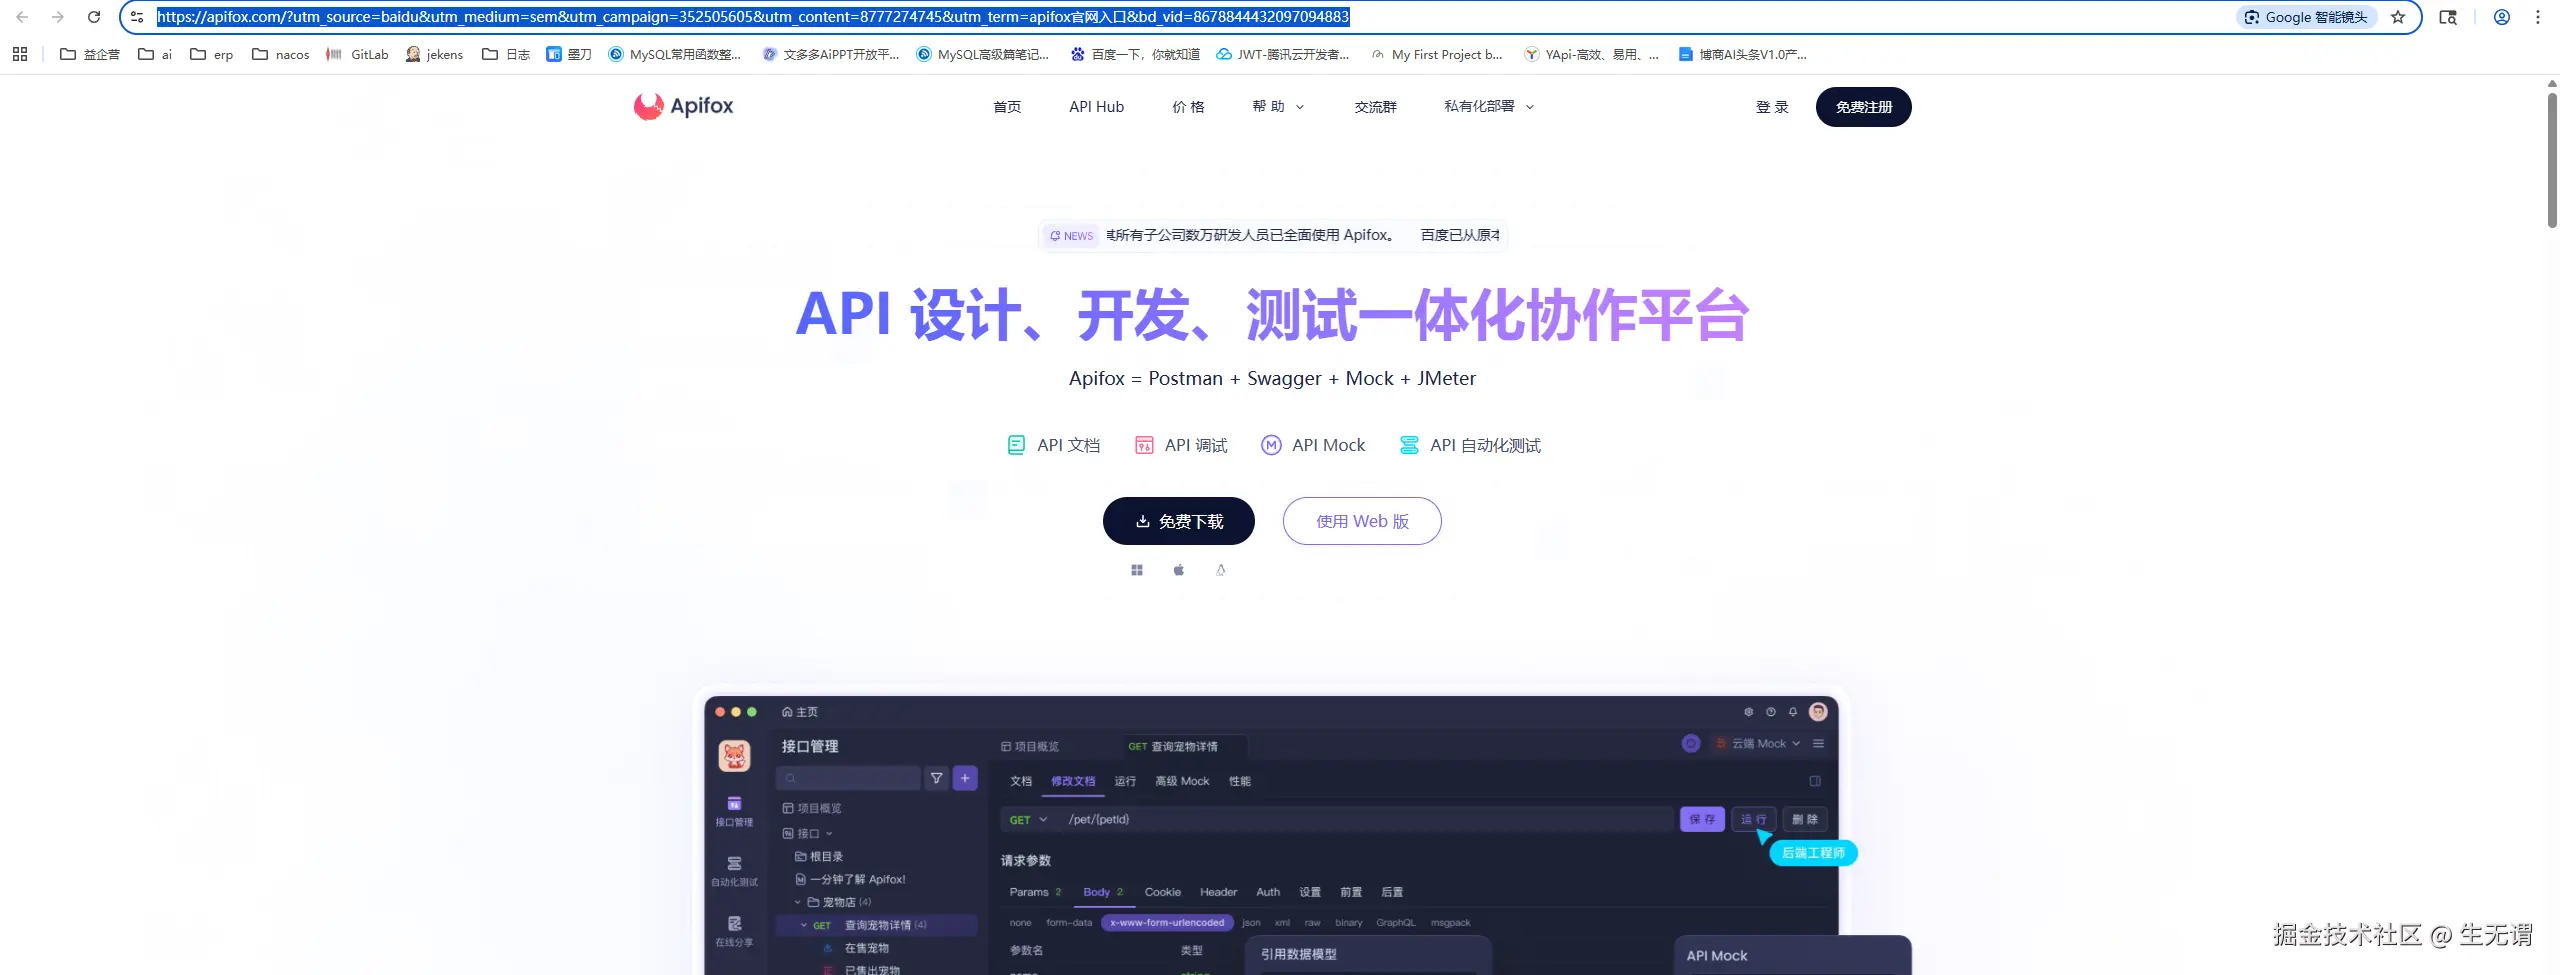Select the API 自动化测试 feature

click(x=1470, y=445)
